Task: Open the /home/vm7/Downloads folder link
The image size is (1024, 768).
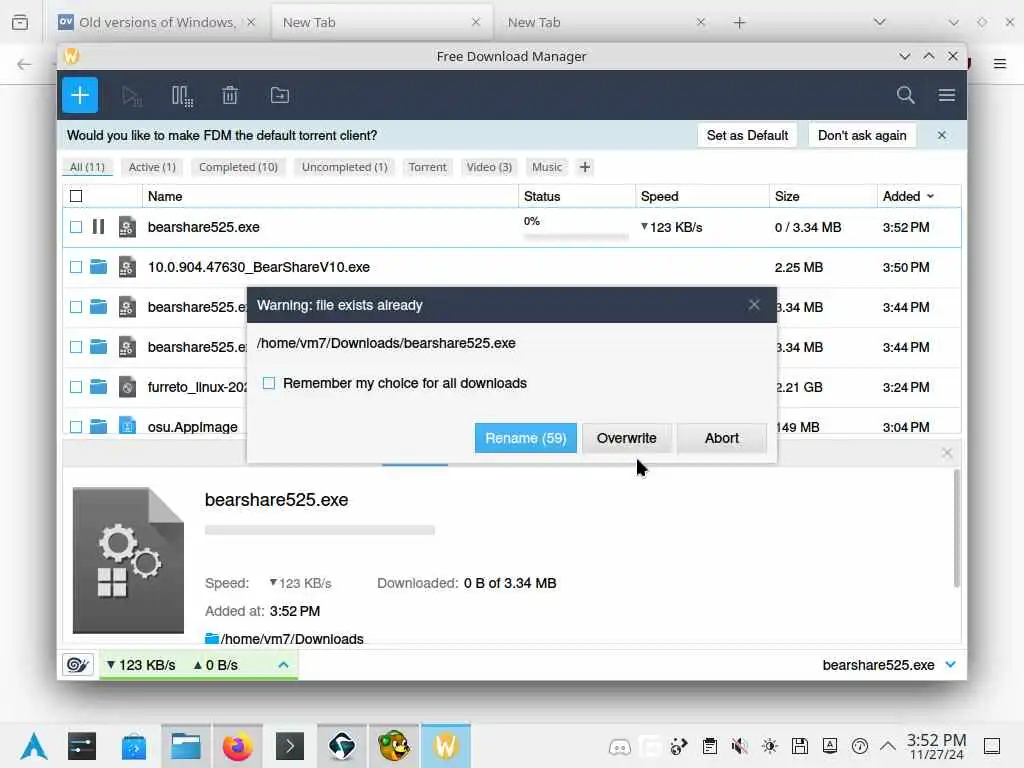Action: [285, 639]
